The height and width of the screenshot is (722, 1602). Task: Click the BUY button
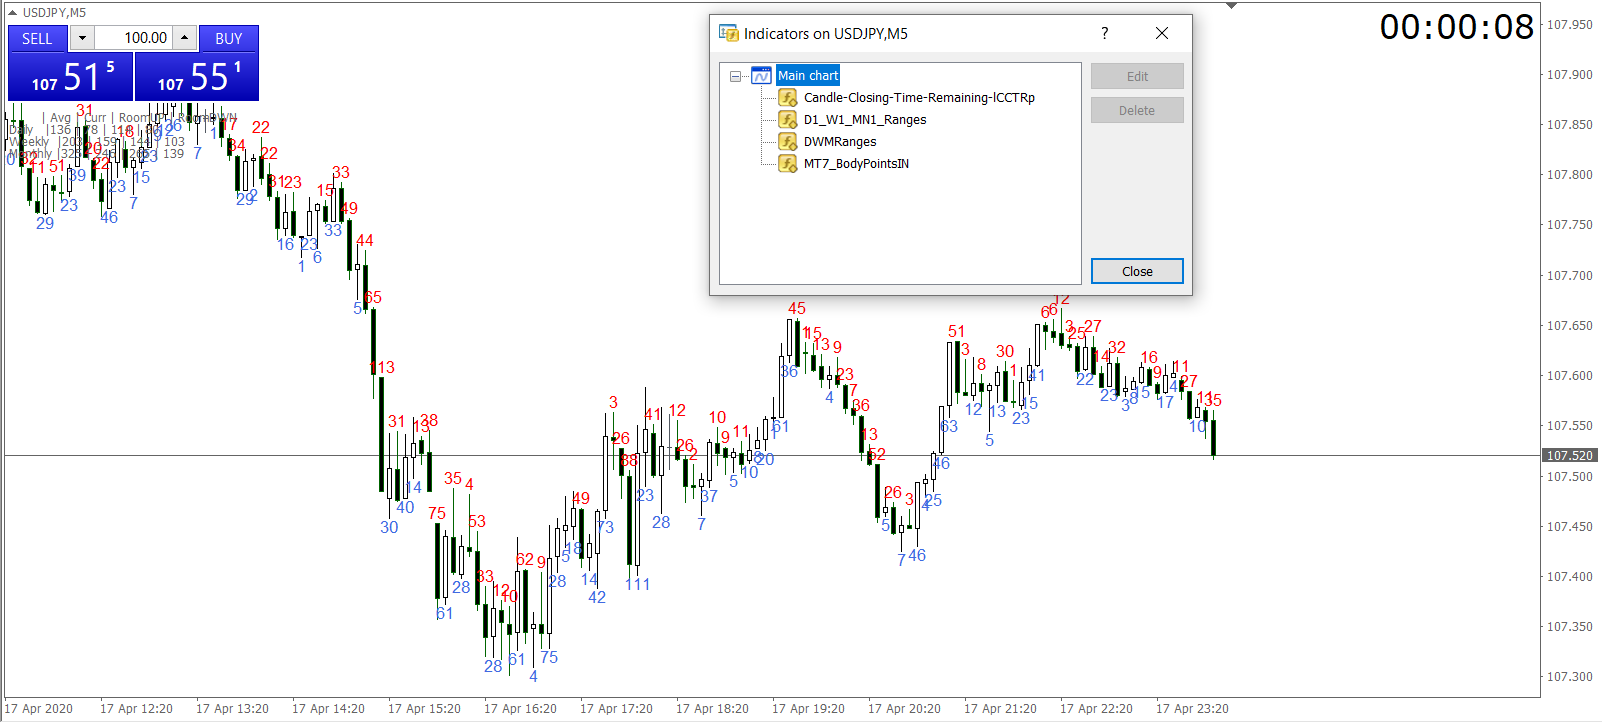pyautogui.click(x=229, y=38)
